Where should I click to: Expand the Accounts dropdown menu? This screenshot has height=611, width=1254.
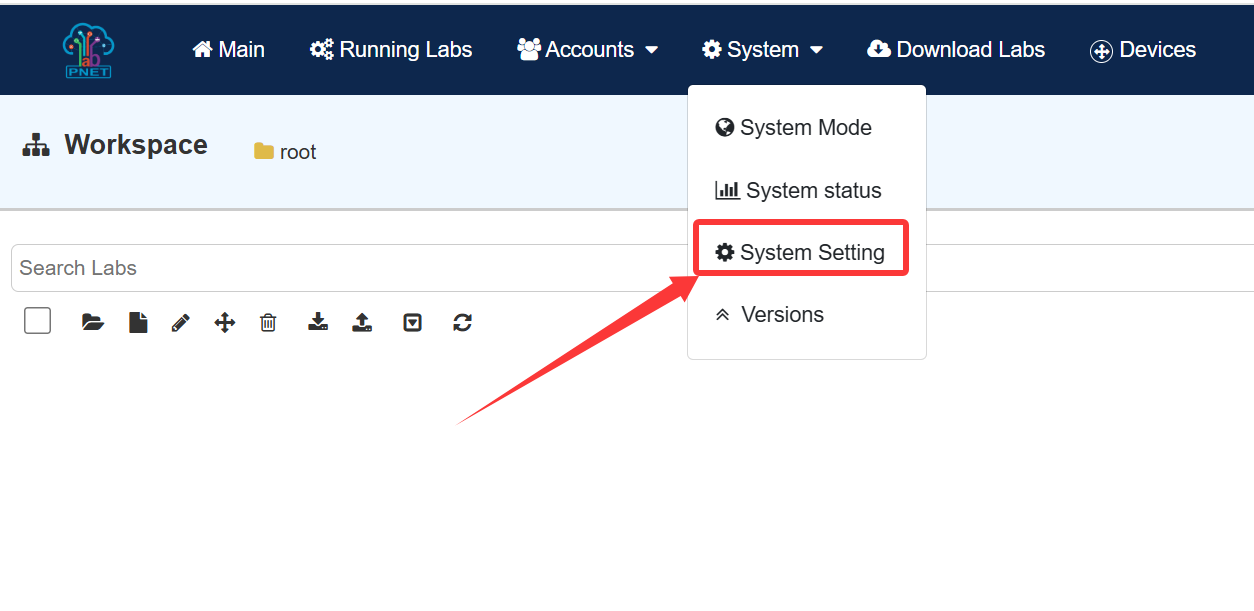pos(587,50)
